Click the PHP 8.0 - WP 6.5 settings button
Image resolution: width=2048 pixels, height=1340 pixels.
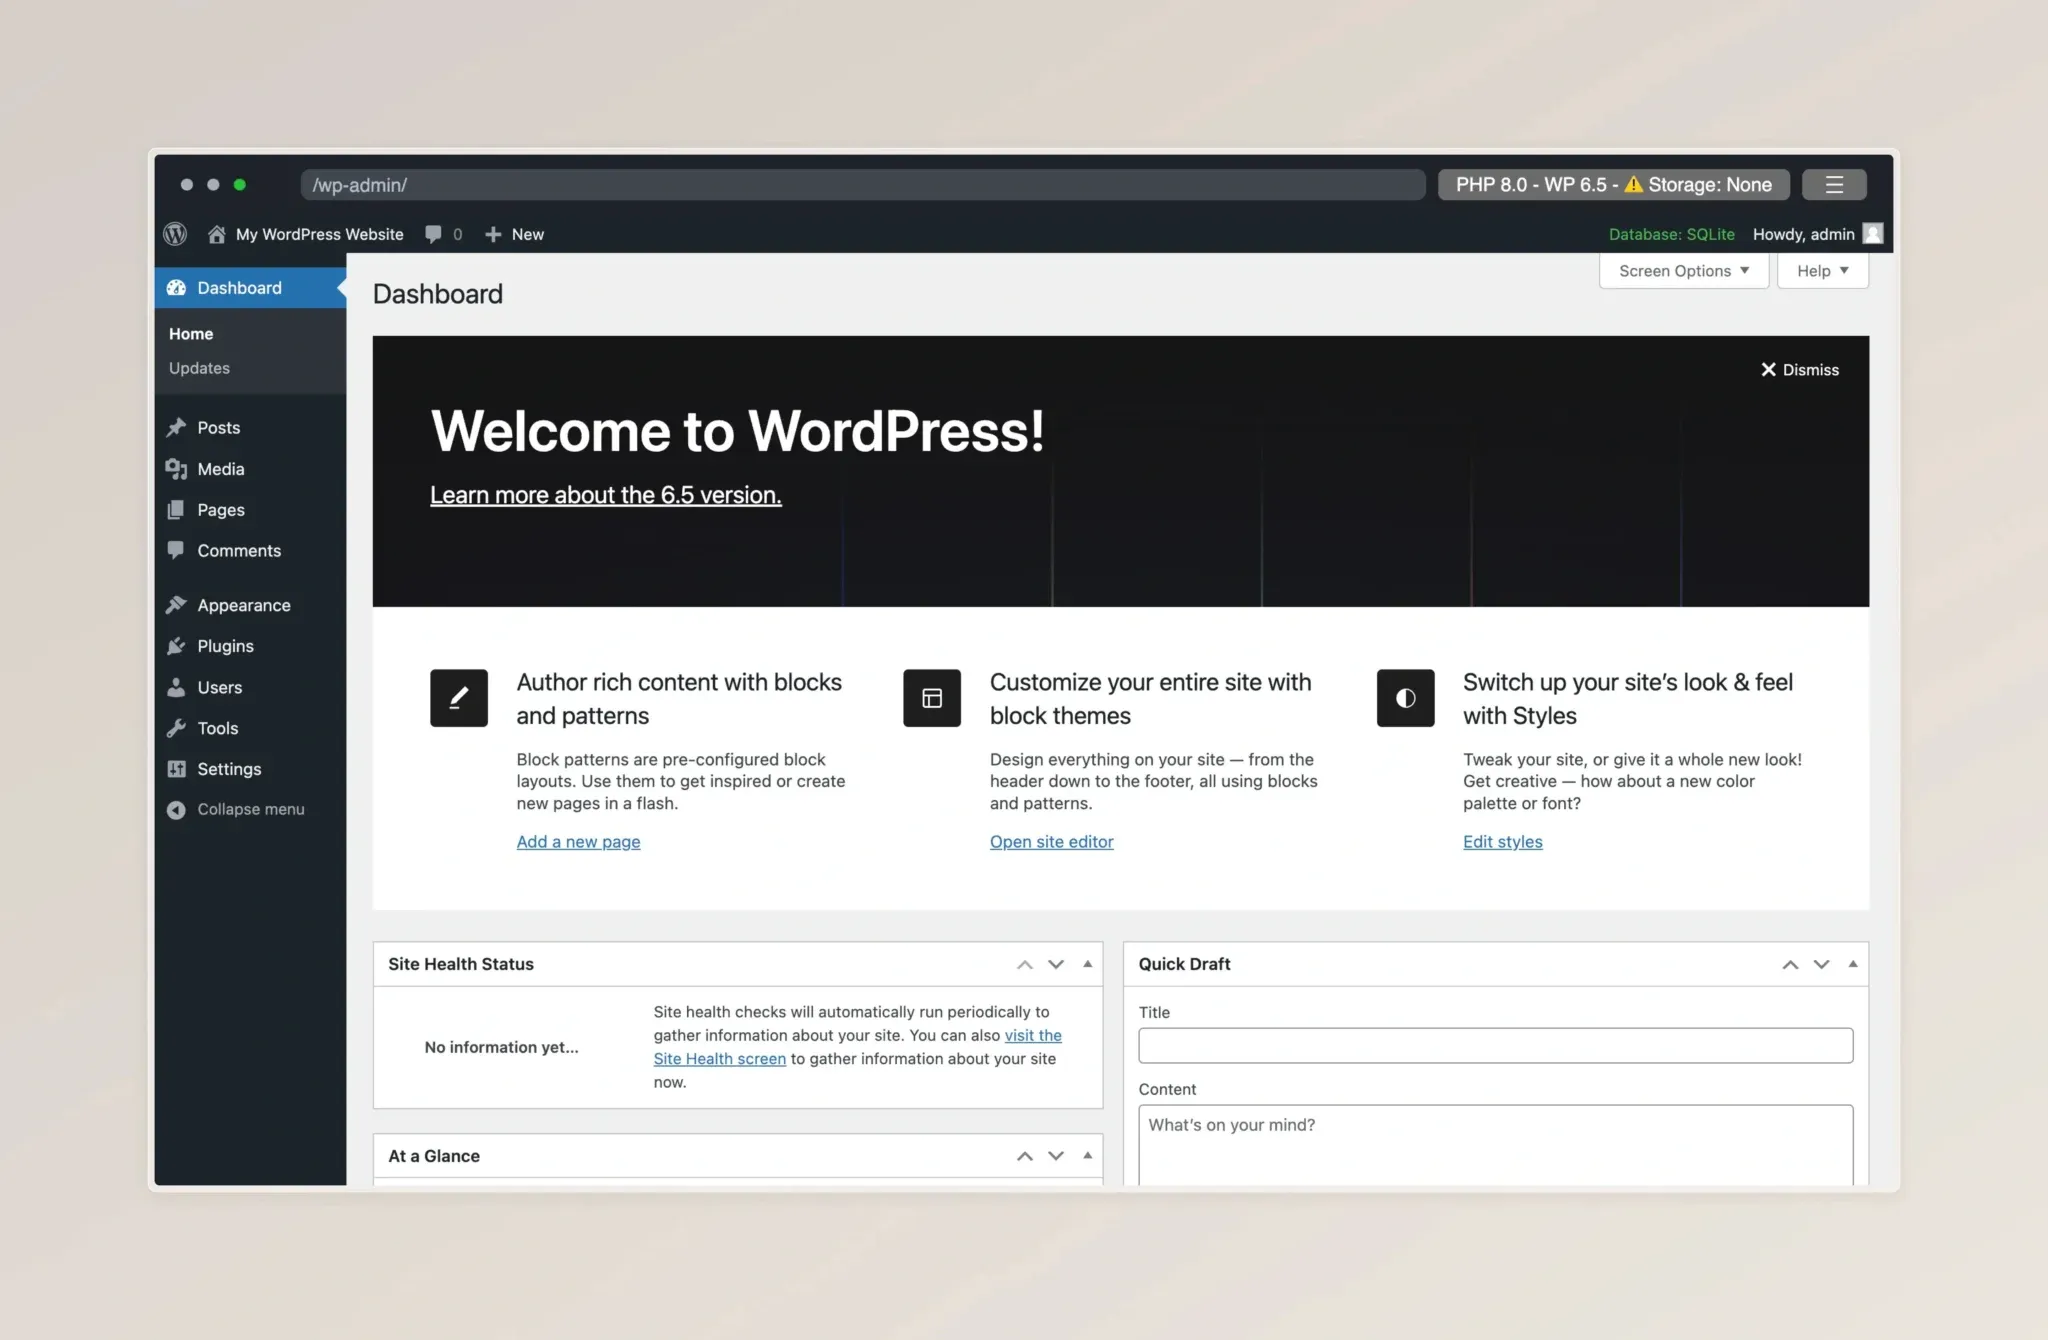pos(1613,185)
